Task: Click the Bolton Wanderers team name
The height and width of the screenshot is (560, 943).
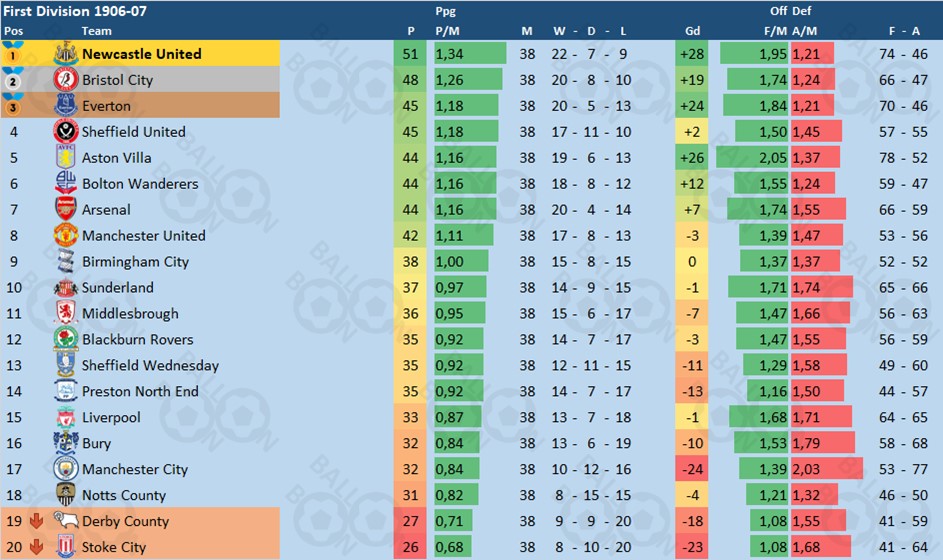Action: [x=140, y=183]
